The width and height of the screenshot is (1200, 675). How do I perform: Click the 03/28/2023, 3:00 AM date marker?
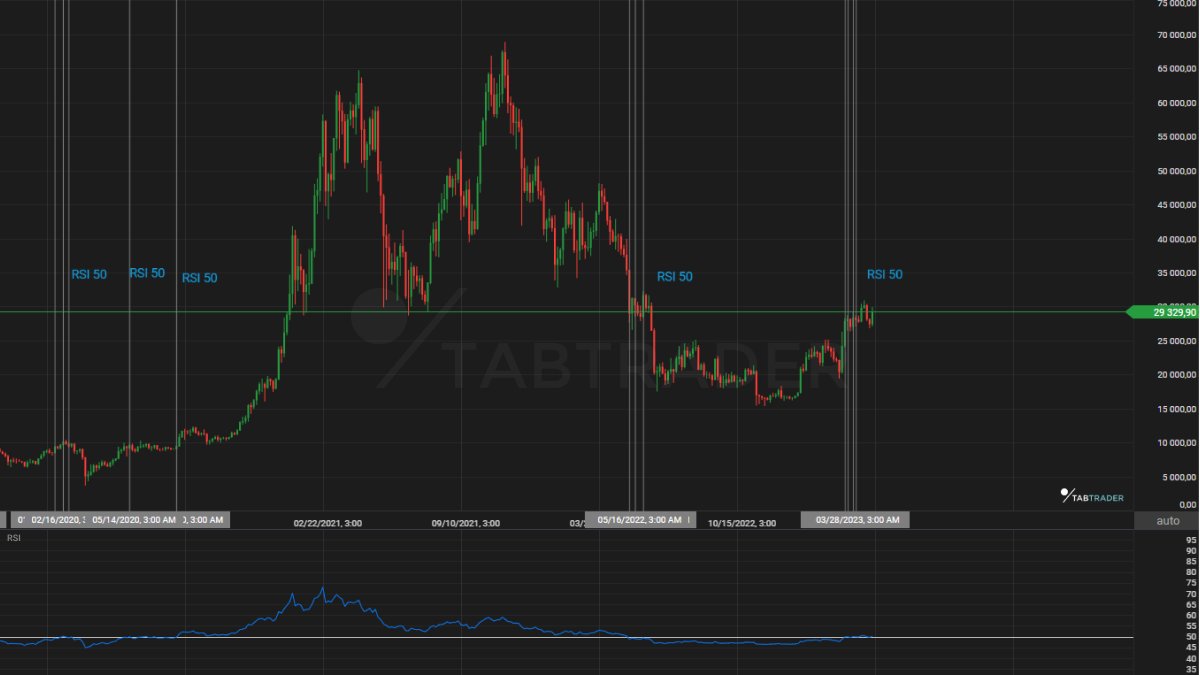tap(857, 520)
